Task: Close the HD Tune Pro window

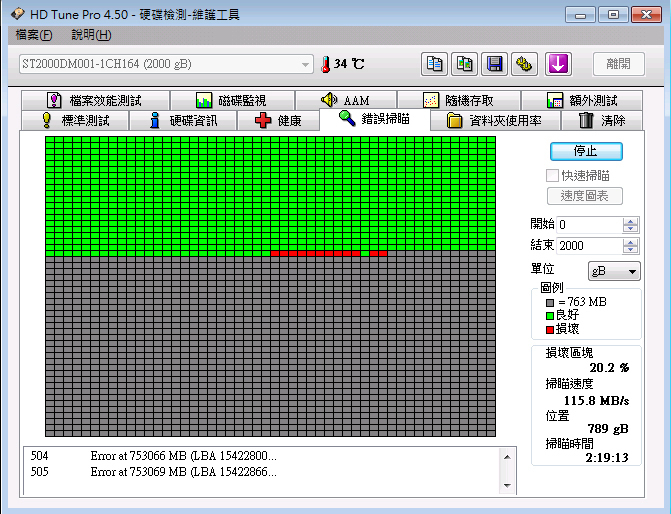Action: pos(646,15)
